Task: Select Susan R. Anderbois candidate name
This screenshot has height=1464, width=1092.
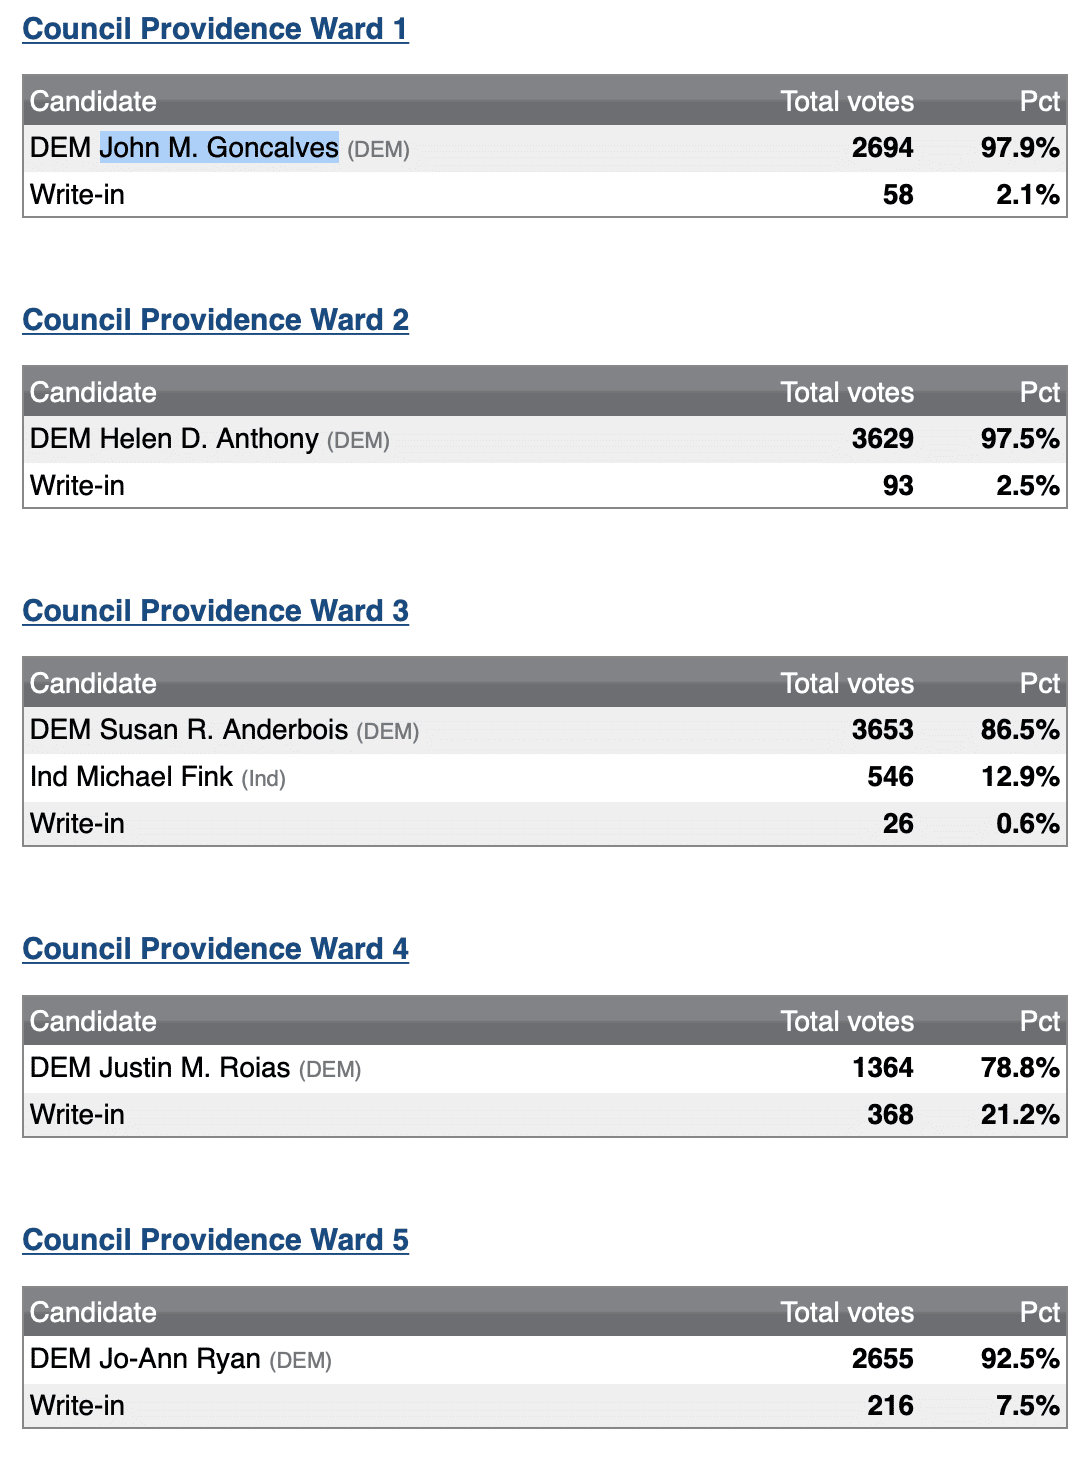Action: [189, 730]
